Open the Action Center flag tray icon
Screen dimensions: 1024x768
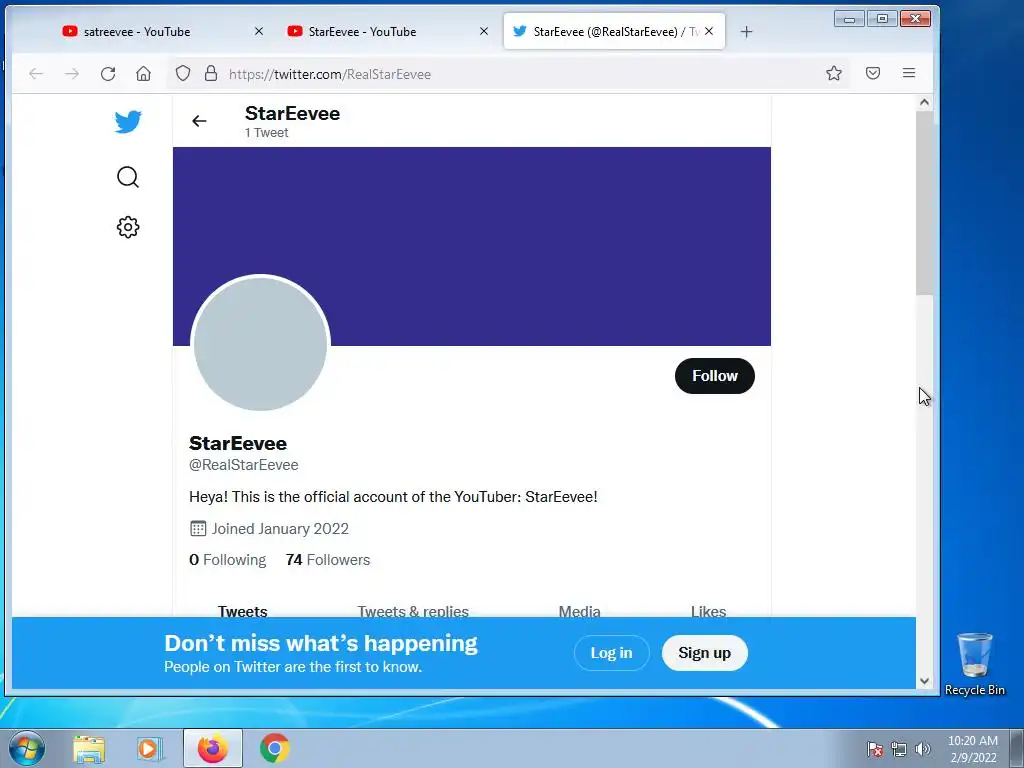874,749
